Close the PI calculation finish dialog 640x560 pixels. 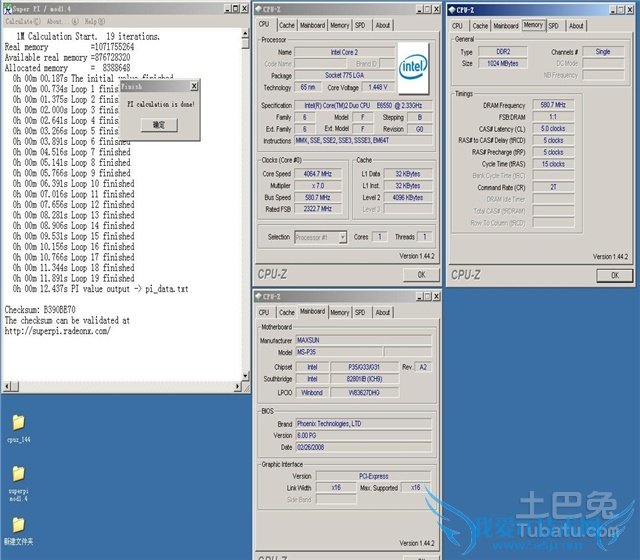194,87
